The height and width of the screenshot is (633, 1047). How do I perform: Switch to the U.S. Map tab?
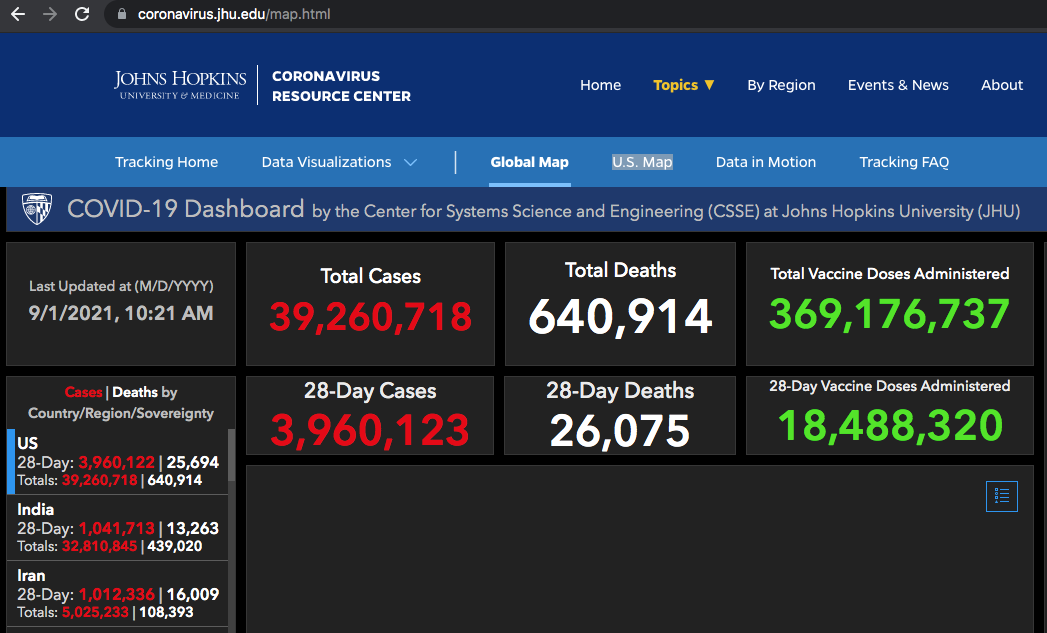tap(642, 162)
